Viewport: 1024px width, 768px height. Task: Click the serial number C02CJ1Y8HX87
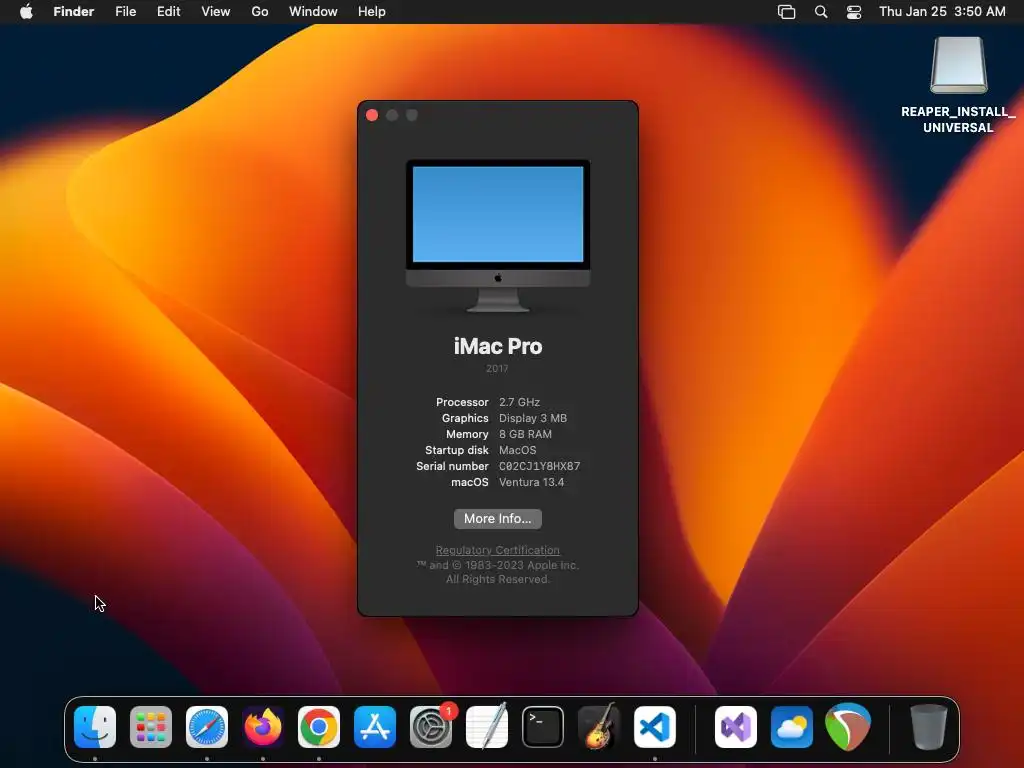(x=539, y=466)
